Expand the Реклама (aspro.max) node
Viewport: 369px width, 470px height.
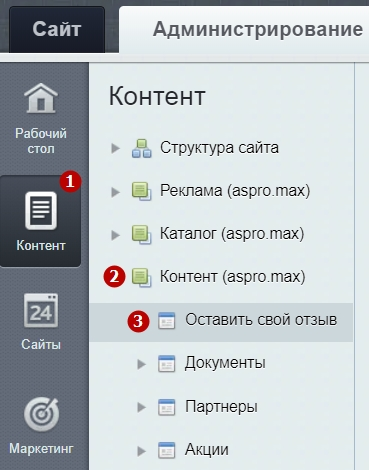(x=115, y=192)
